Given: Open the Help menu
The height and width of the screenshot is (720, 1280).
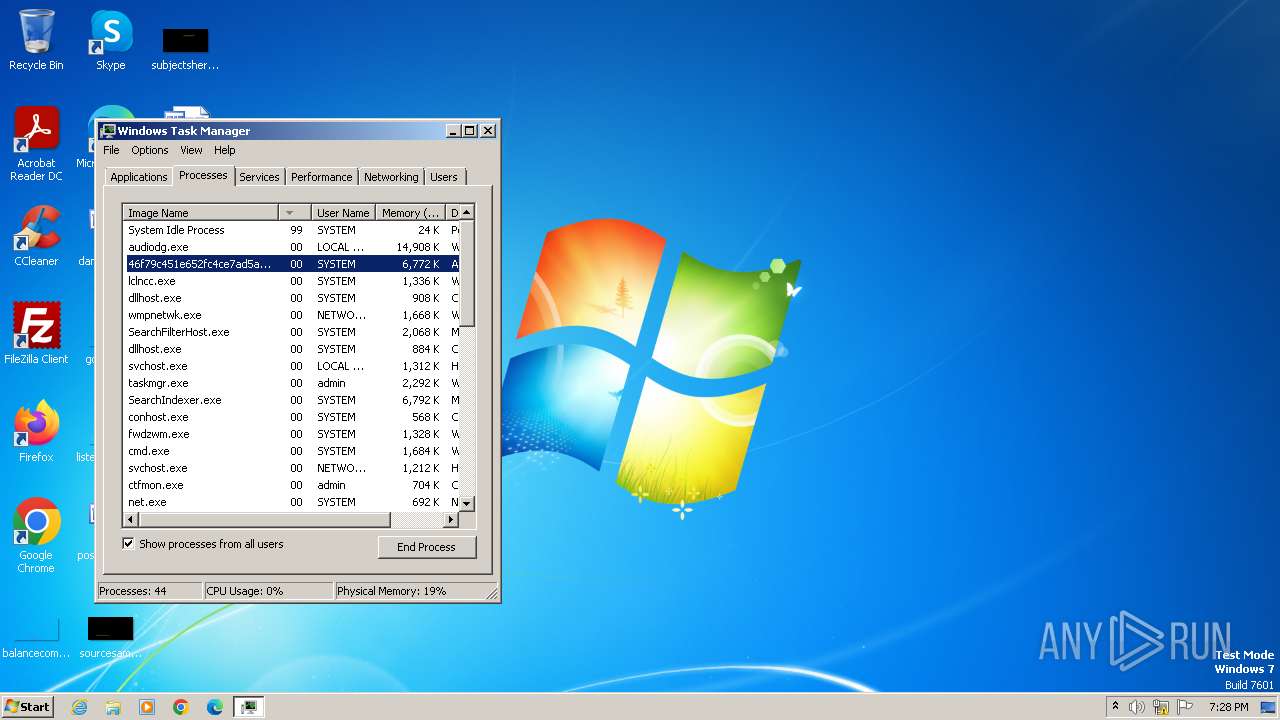Looking at the screenshot, I should click(225, 150).
